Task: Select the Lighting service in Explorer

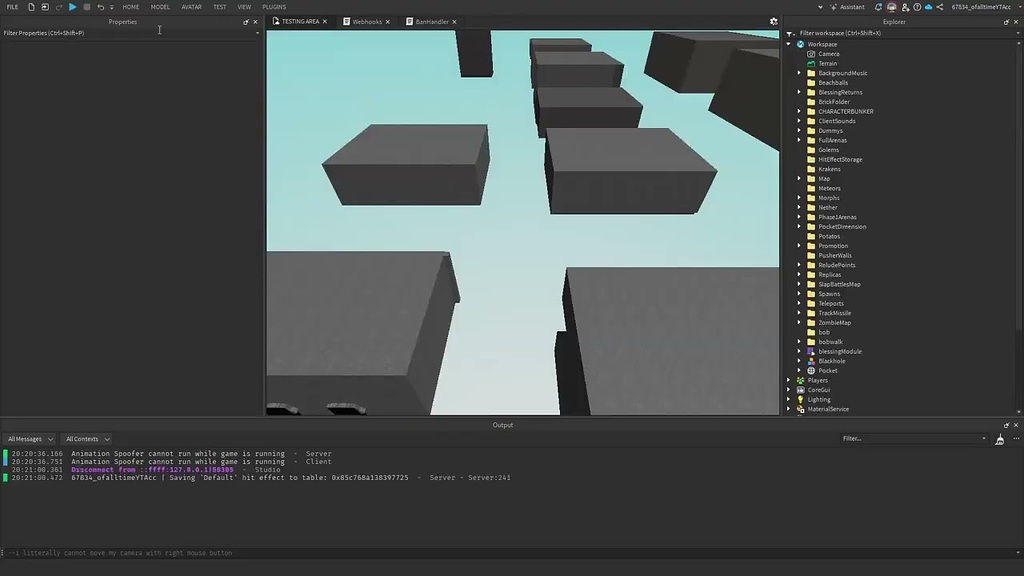Action: coord(820,399)
